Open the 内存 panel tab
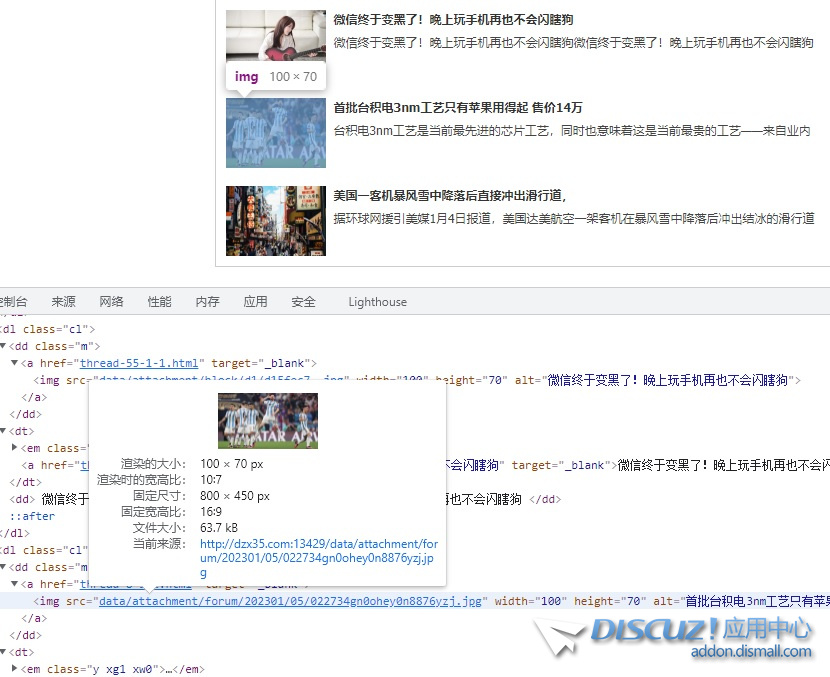This screenshot has width=830, height=677. pos(207,302)
